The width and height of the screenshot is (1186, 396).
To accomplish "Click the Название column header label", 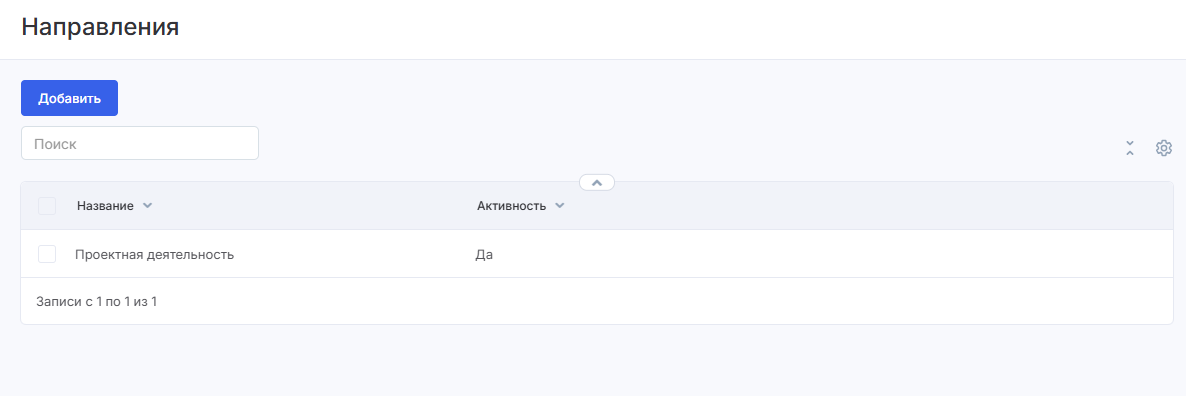I will [x=105, y=206].
